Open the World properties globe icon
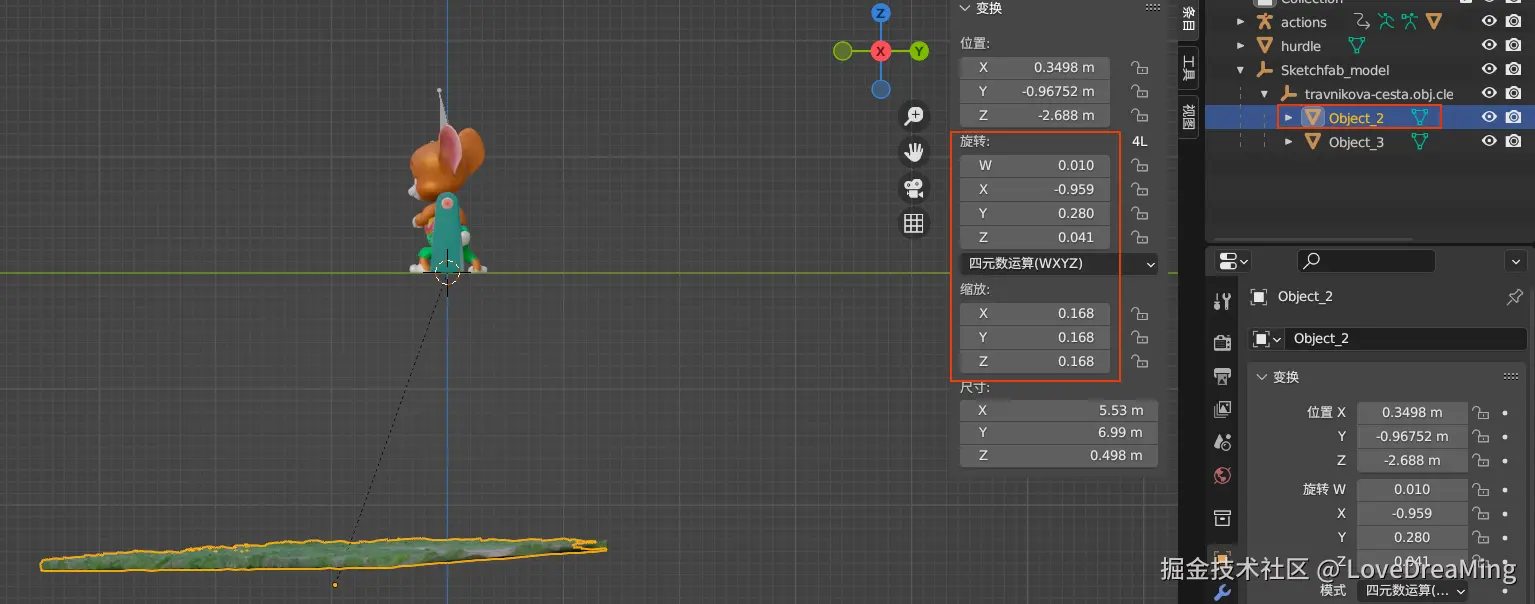 tap(1222, 475)
